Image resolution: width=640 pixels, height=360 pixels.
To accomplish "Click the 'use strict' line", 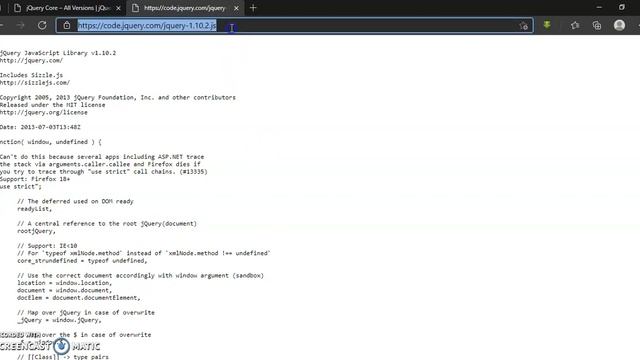I will pyautogui.click(x=21, y=187).
